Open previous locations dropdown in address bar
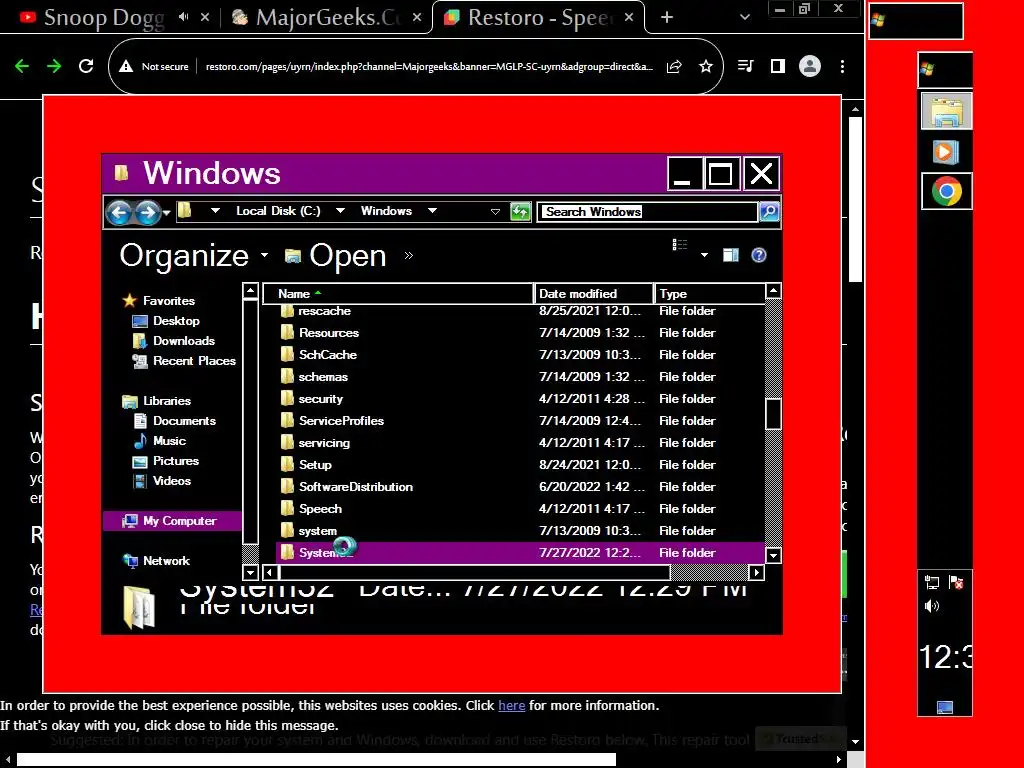 pyautogui.click(x=495, y=212)
